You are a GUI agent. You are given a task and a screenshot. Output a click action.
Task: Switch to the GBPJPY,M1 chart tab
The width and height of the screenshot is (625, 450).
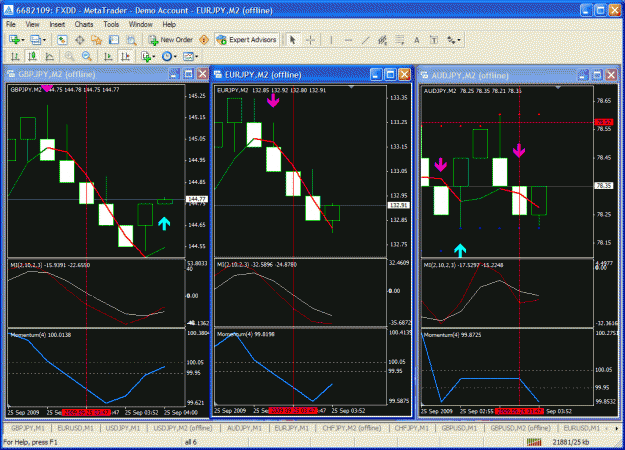pyautogui.click(x=28, y=428)
